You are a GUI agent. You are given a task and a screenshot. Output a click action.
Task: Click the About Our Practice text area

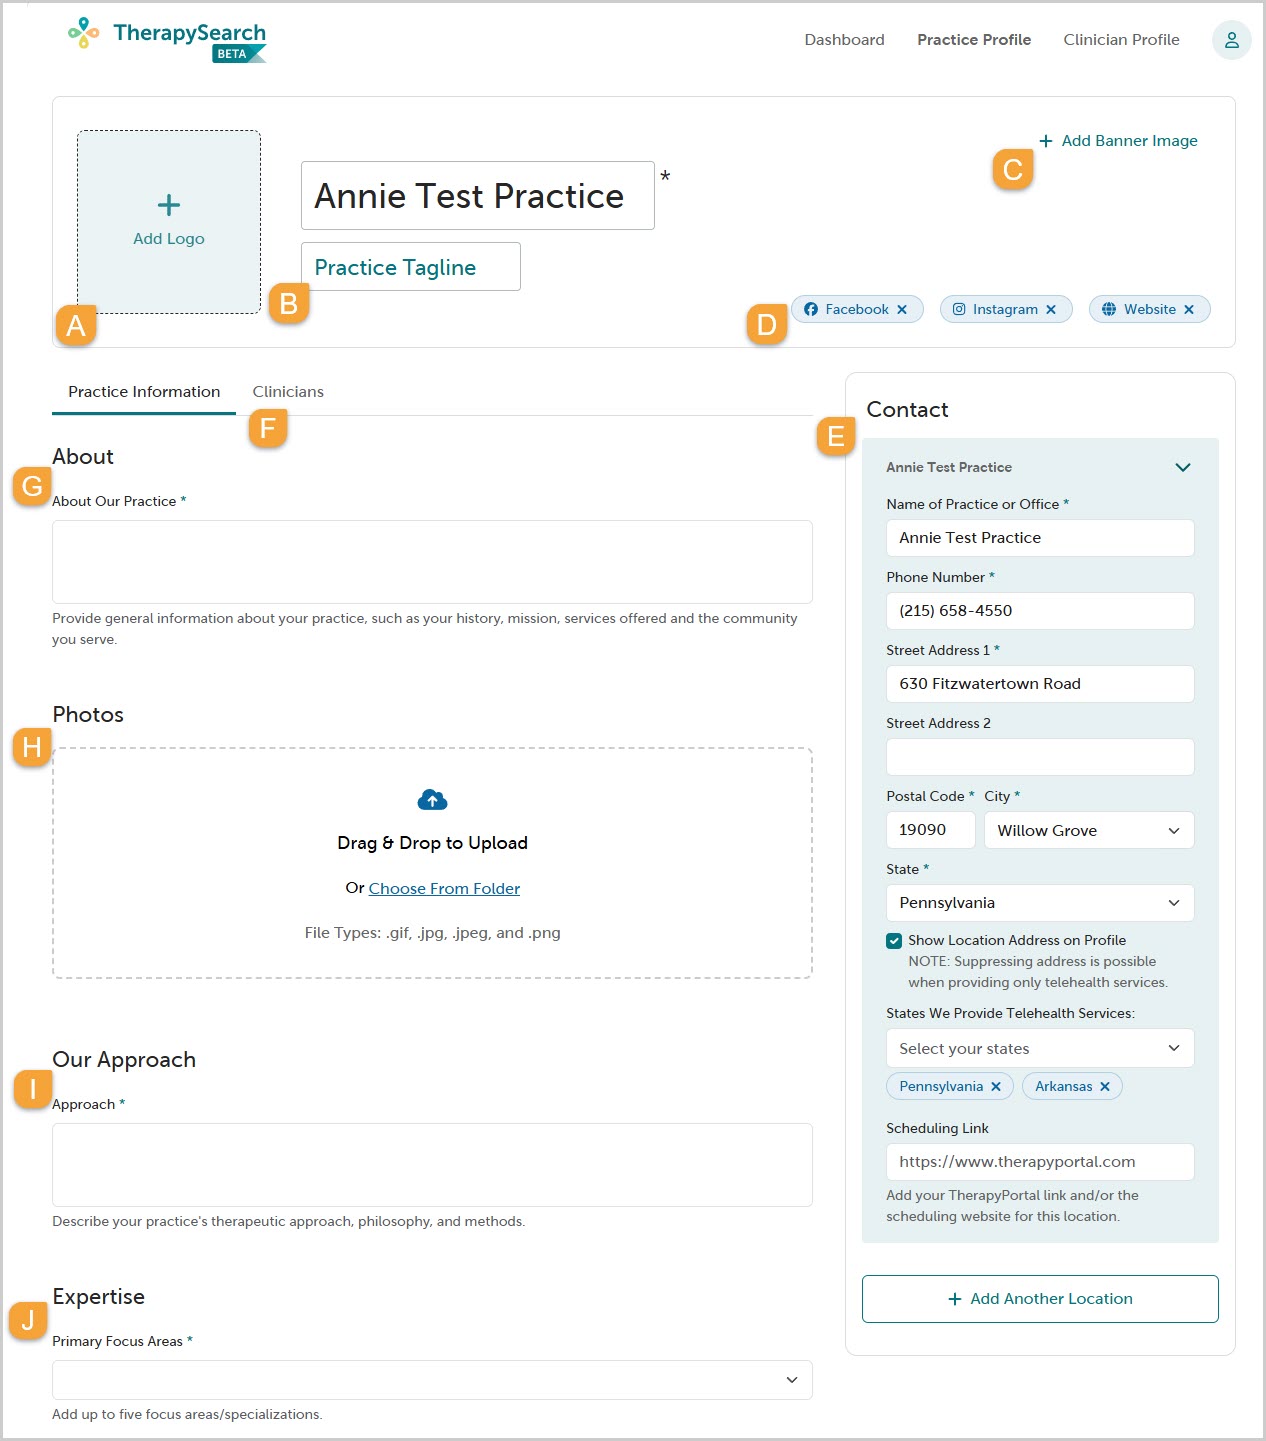coord(432,562)
